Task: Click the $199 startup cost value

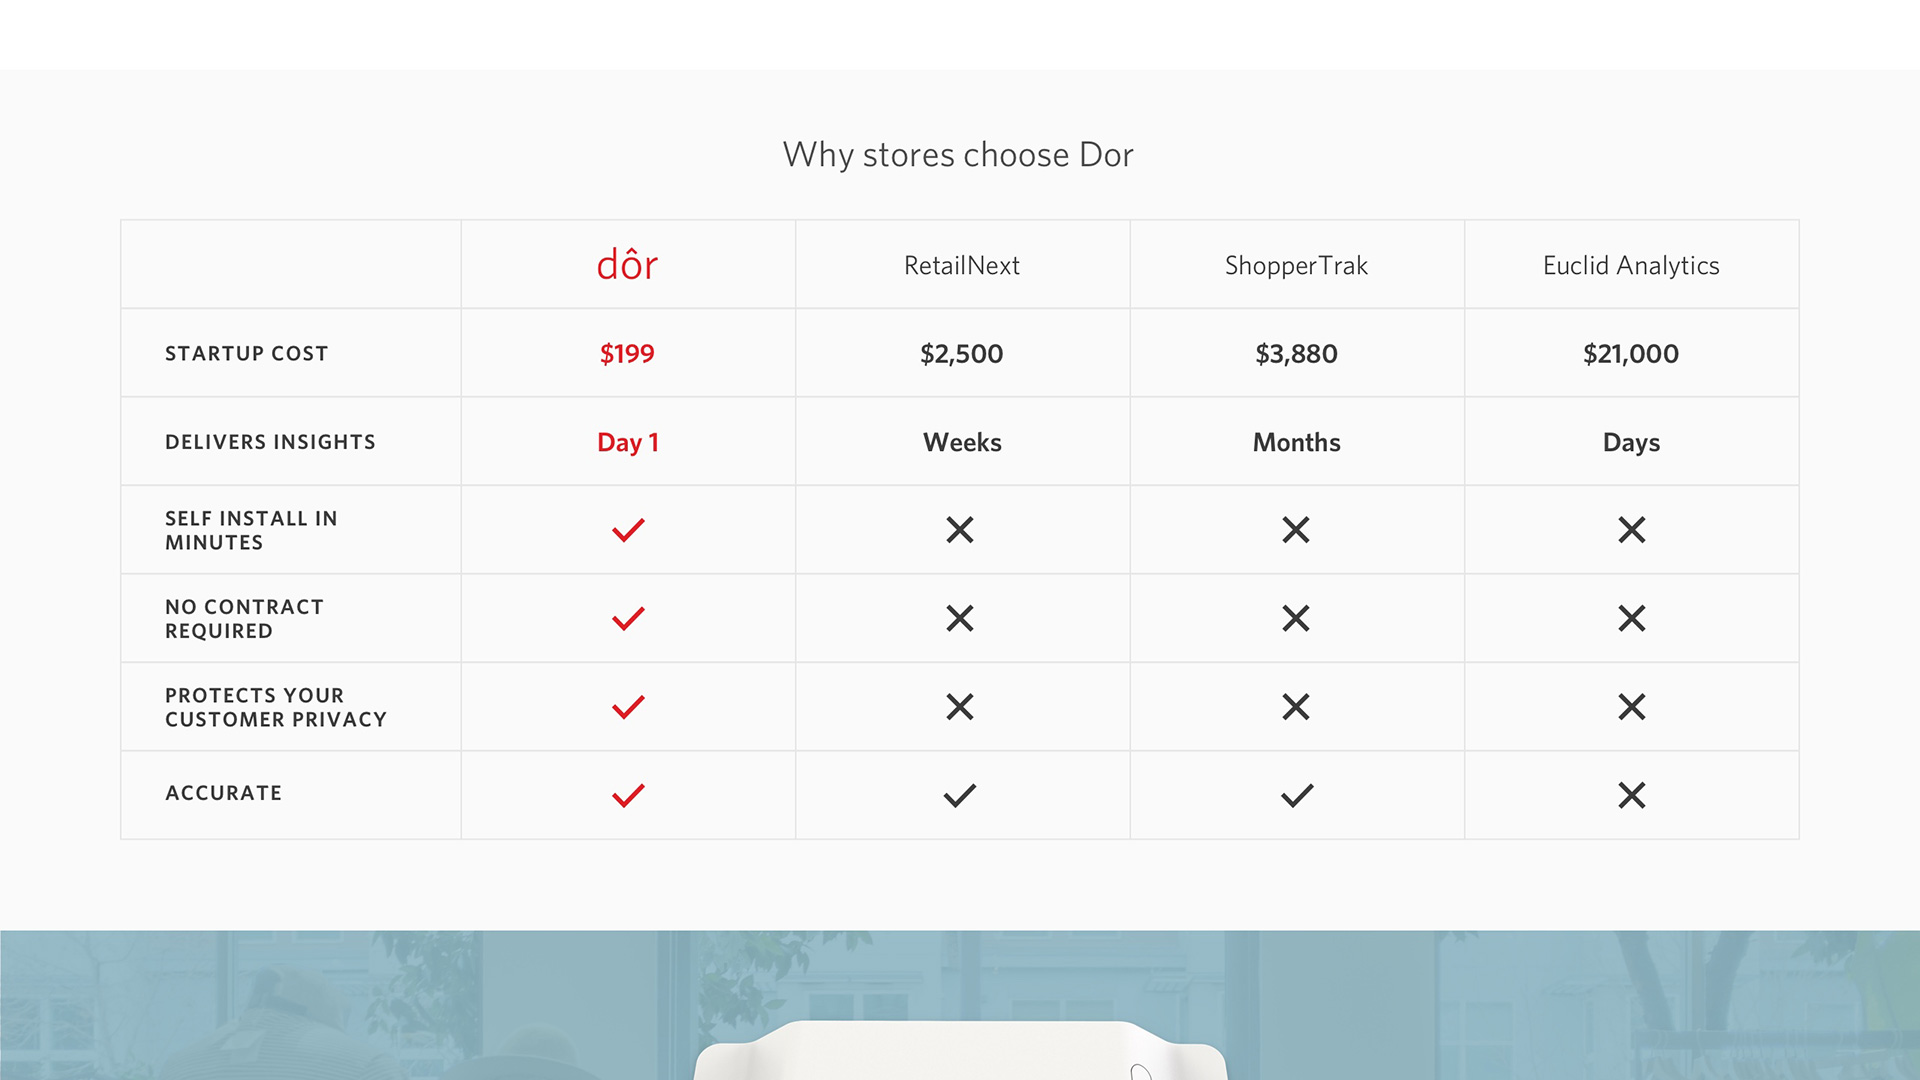Action: (x=627, y=354)
